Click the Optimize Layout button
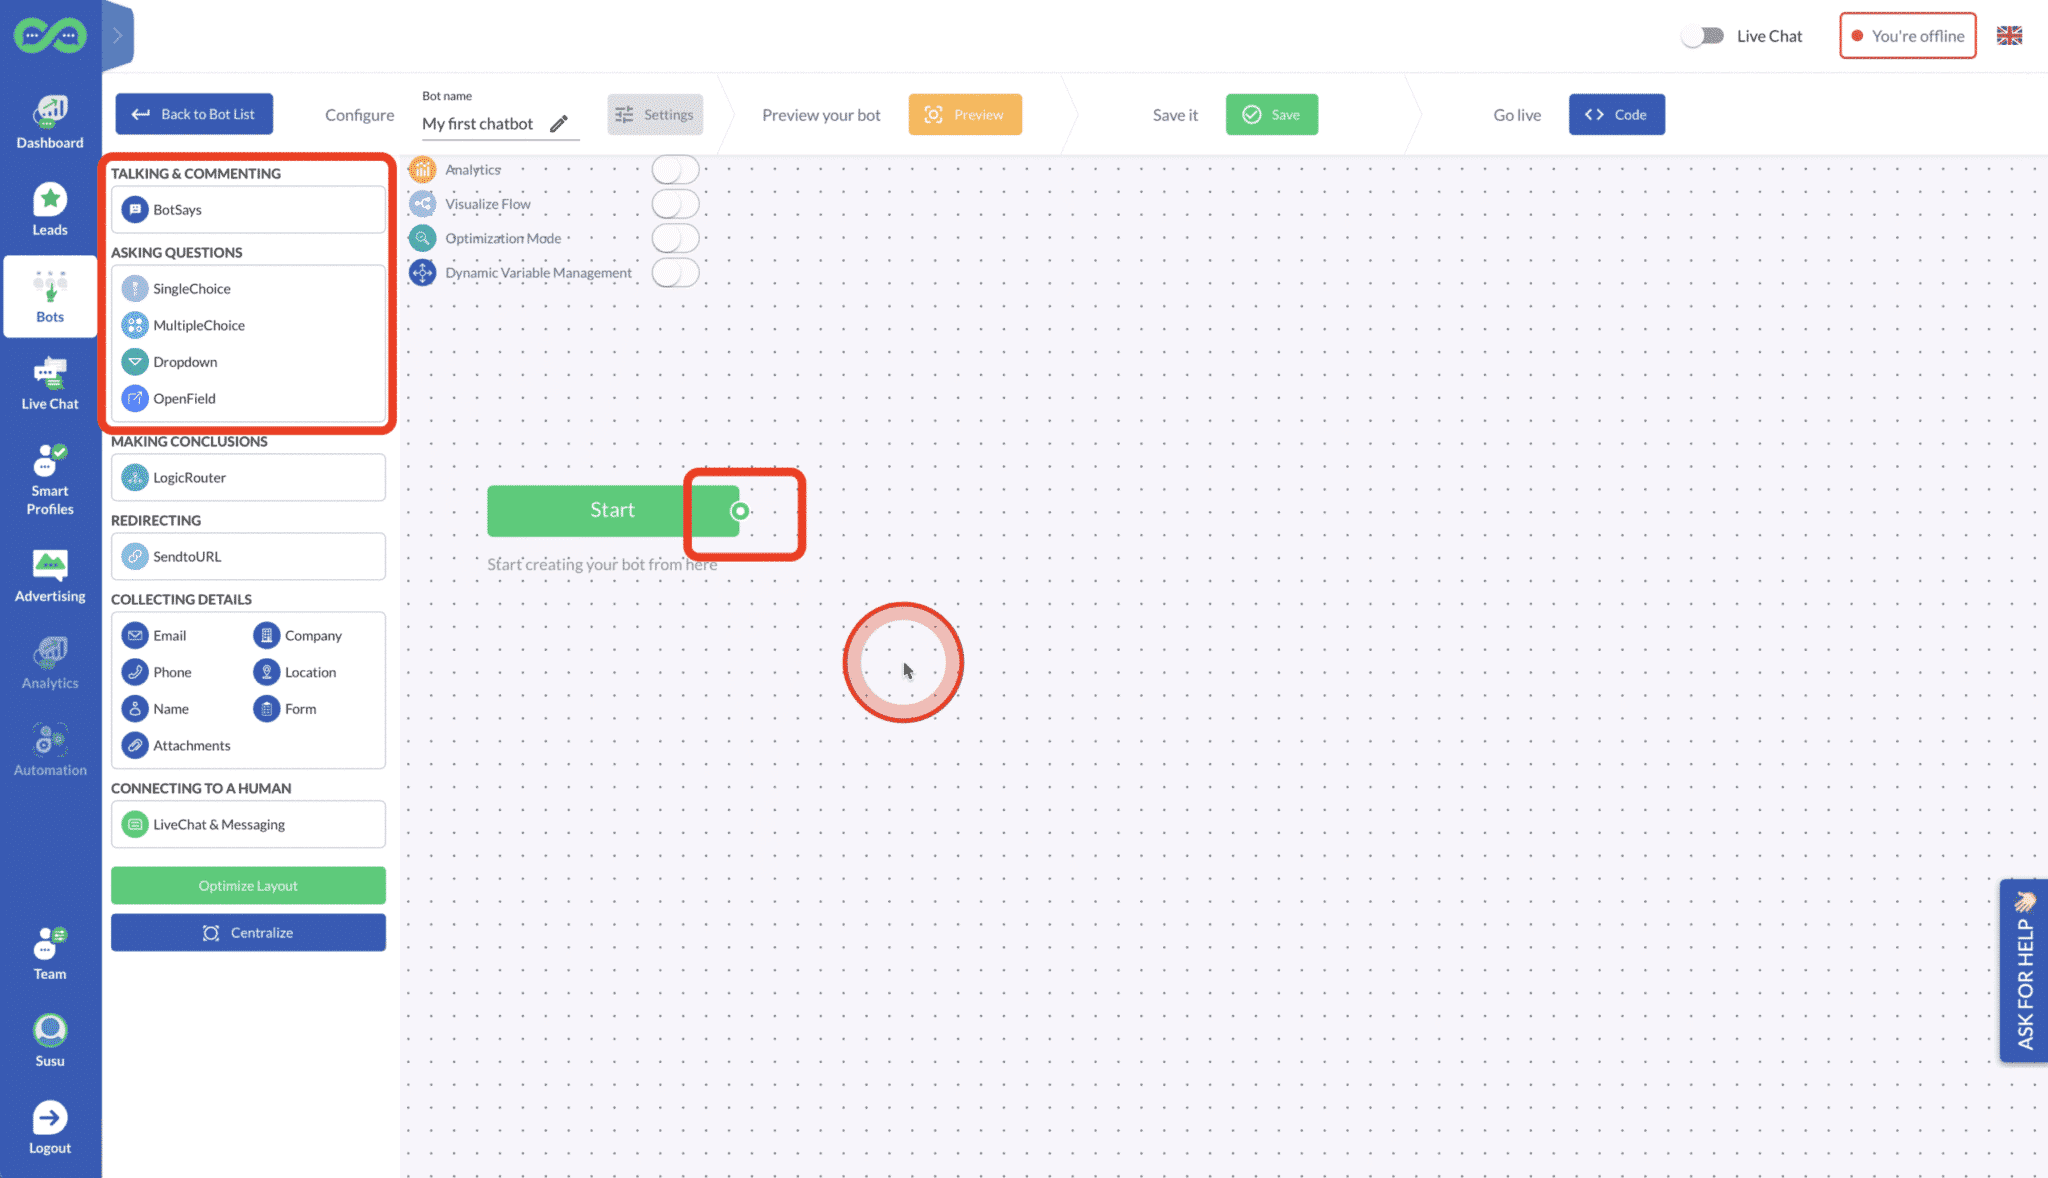 point(248,884)
